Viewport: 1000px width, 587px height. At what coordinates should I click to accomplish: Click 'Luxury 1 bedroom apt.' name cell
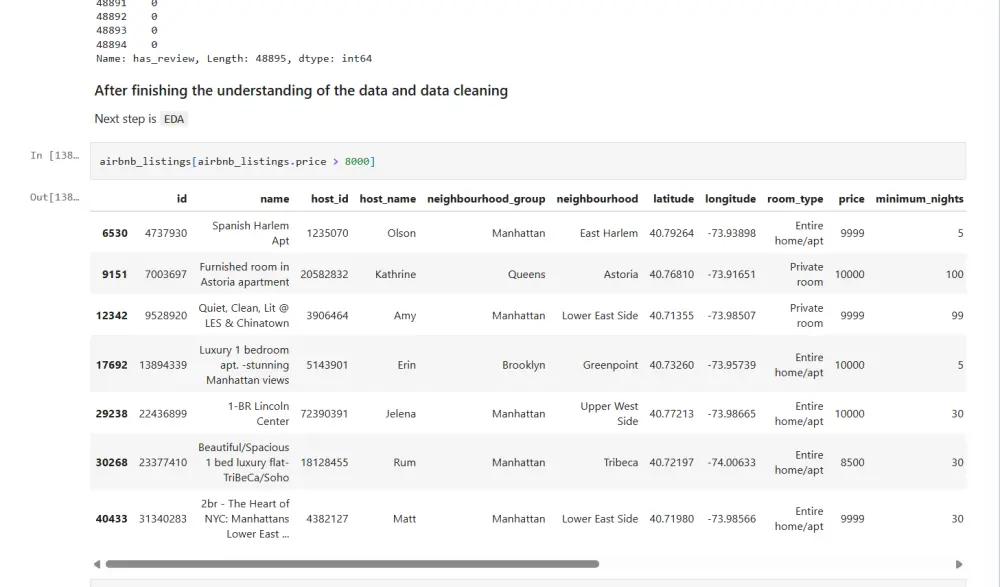(x=244, y=365)
